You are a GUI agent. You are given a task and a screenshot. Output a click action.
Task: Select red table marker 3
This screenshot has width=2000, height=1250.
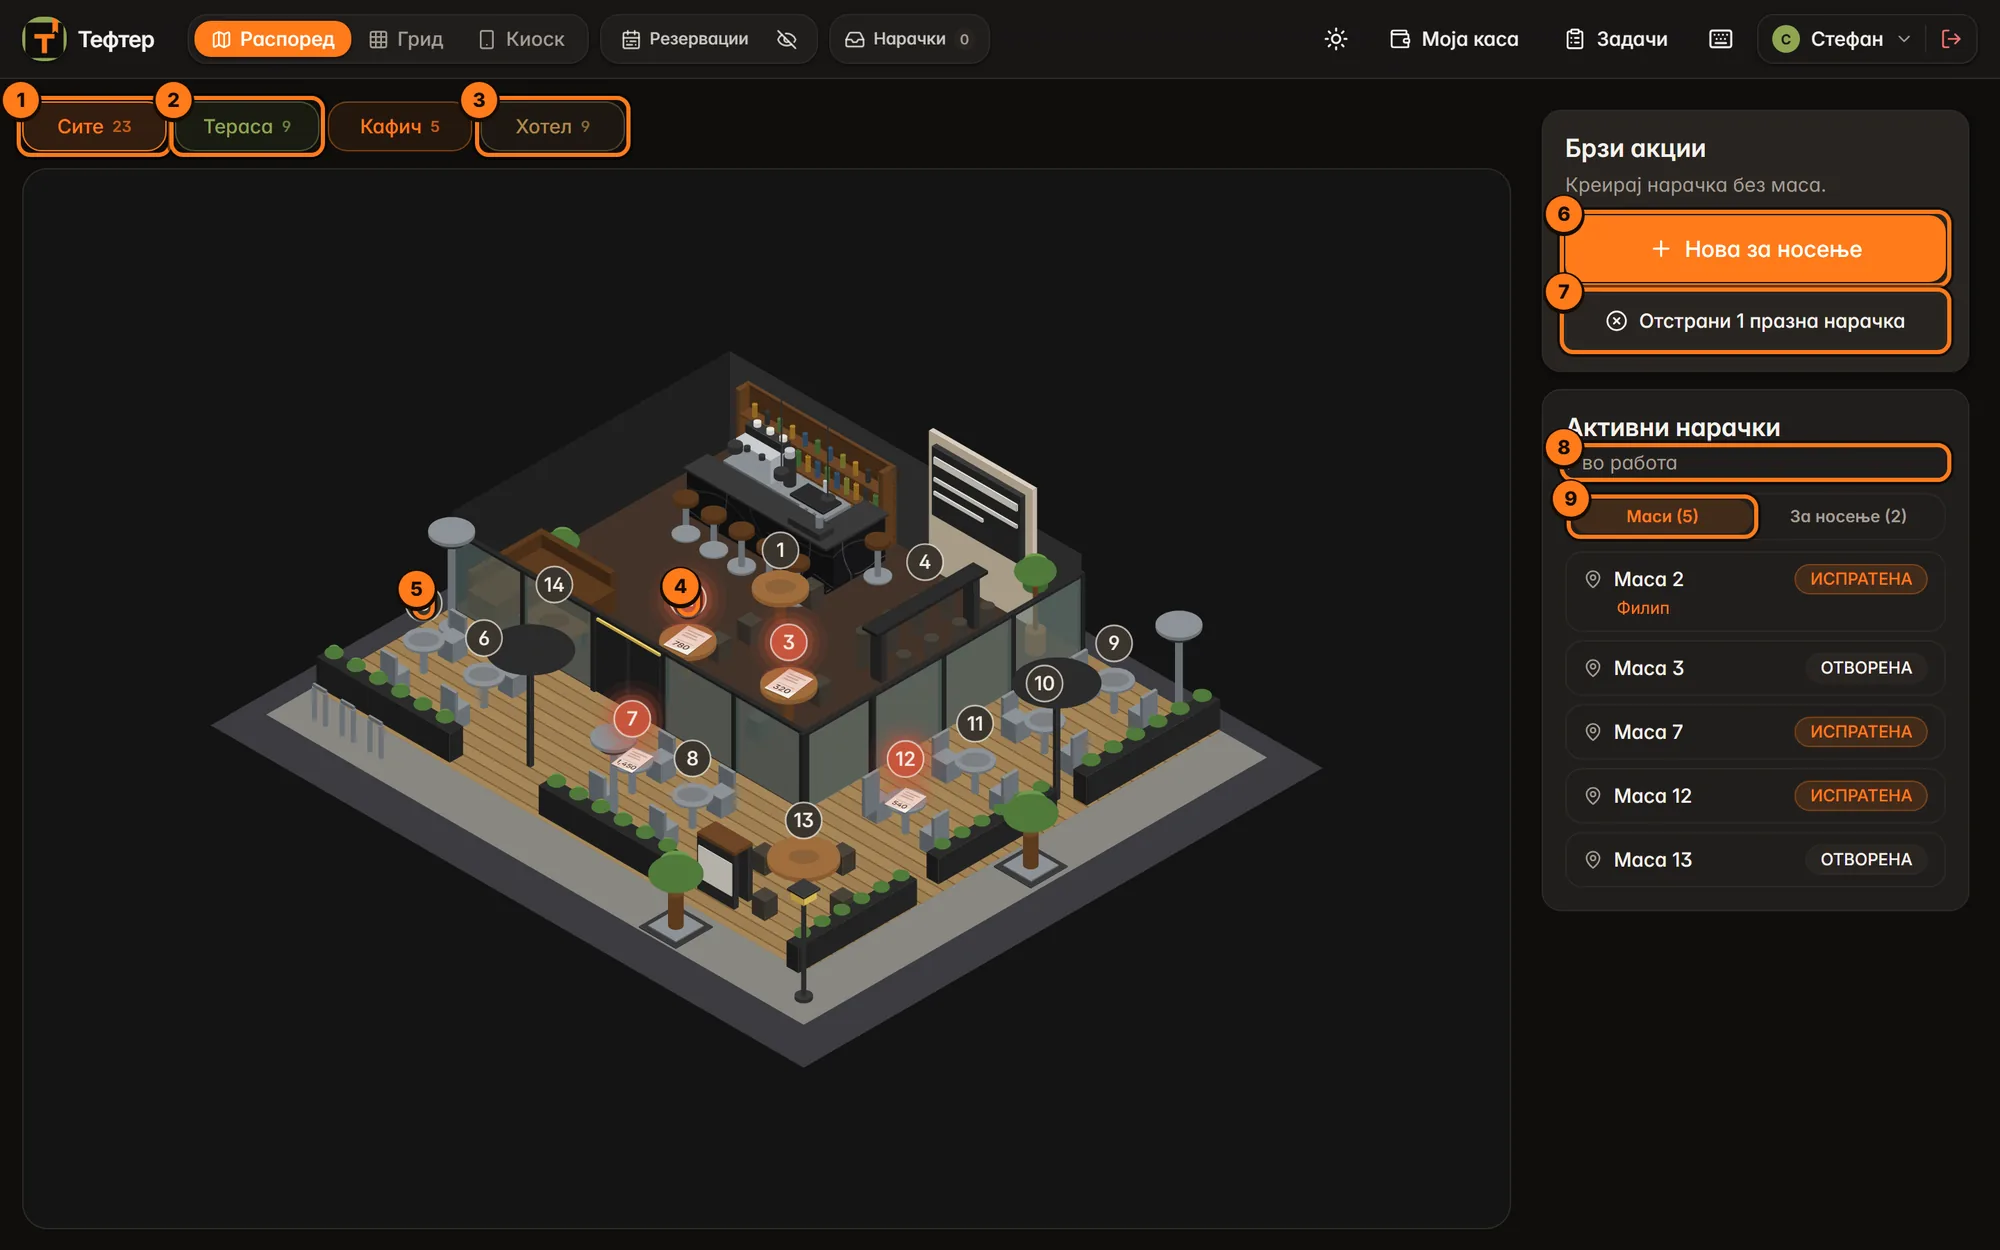788,642
